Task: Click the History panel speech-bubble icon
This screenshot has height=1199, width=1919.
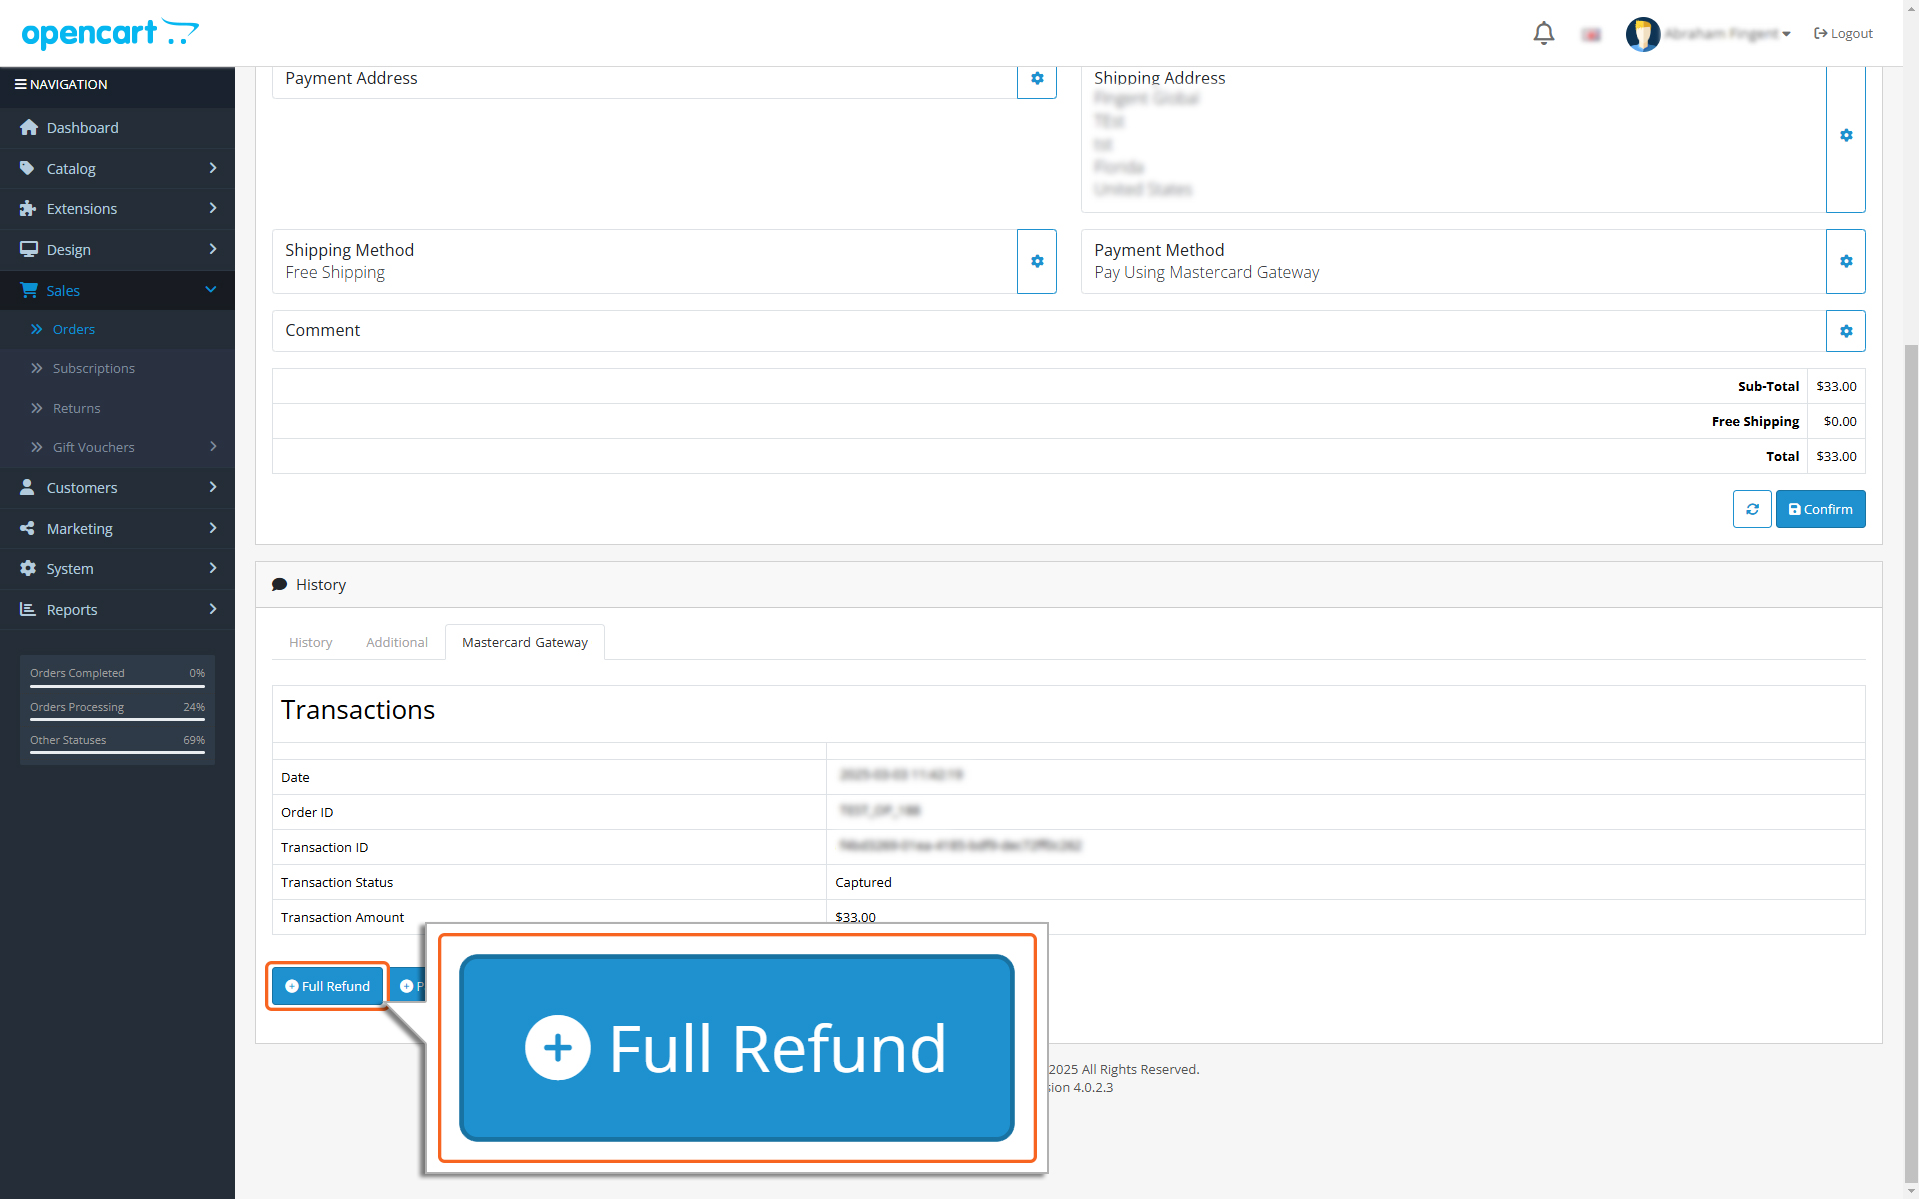Action: pyautogui.click(x=280, y=585)
